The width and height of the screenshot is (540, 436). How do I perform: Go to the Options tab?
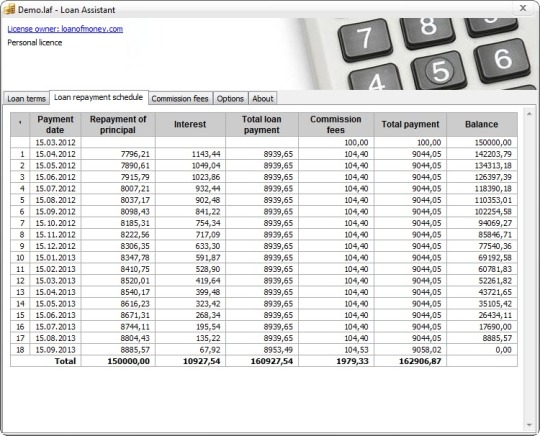point(230,98)
